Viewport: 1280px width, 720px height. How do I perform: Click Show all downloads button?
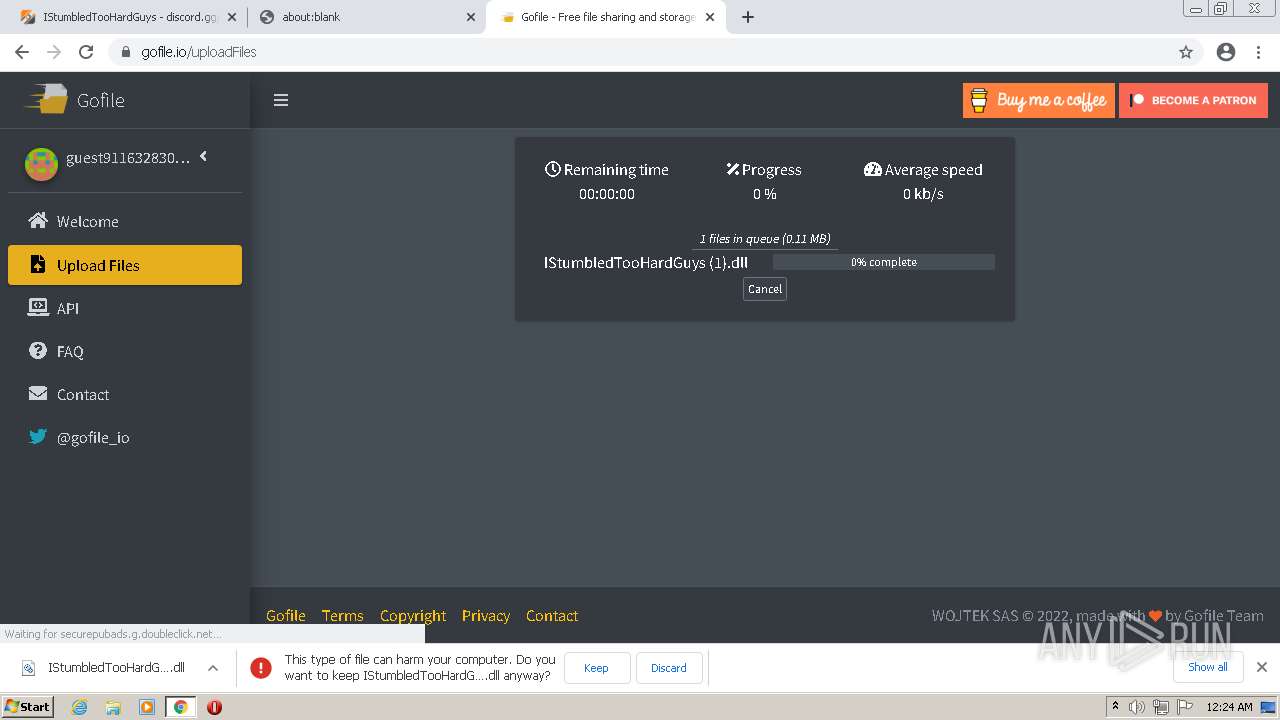1208,667
